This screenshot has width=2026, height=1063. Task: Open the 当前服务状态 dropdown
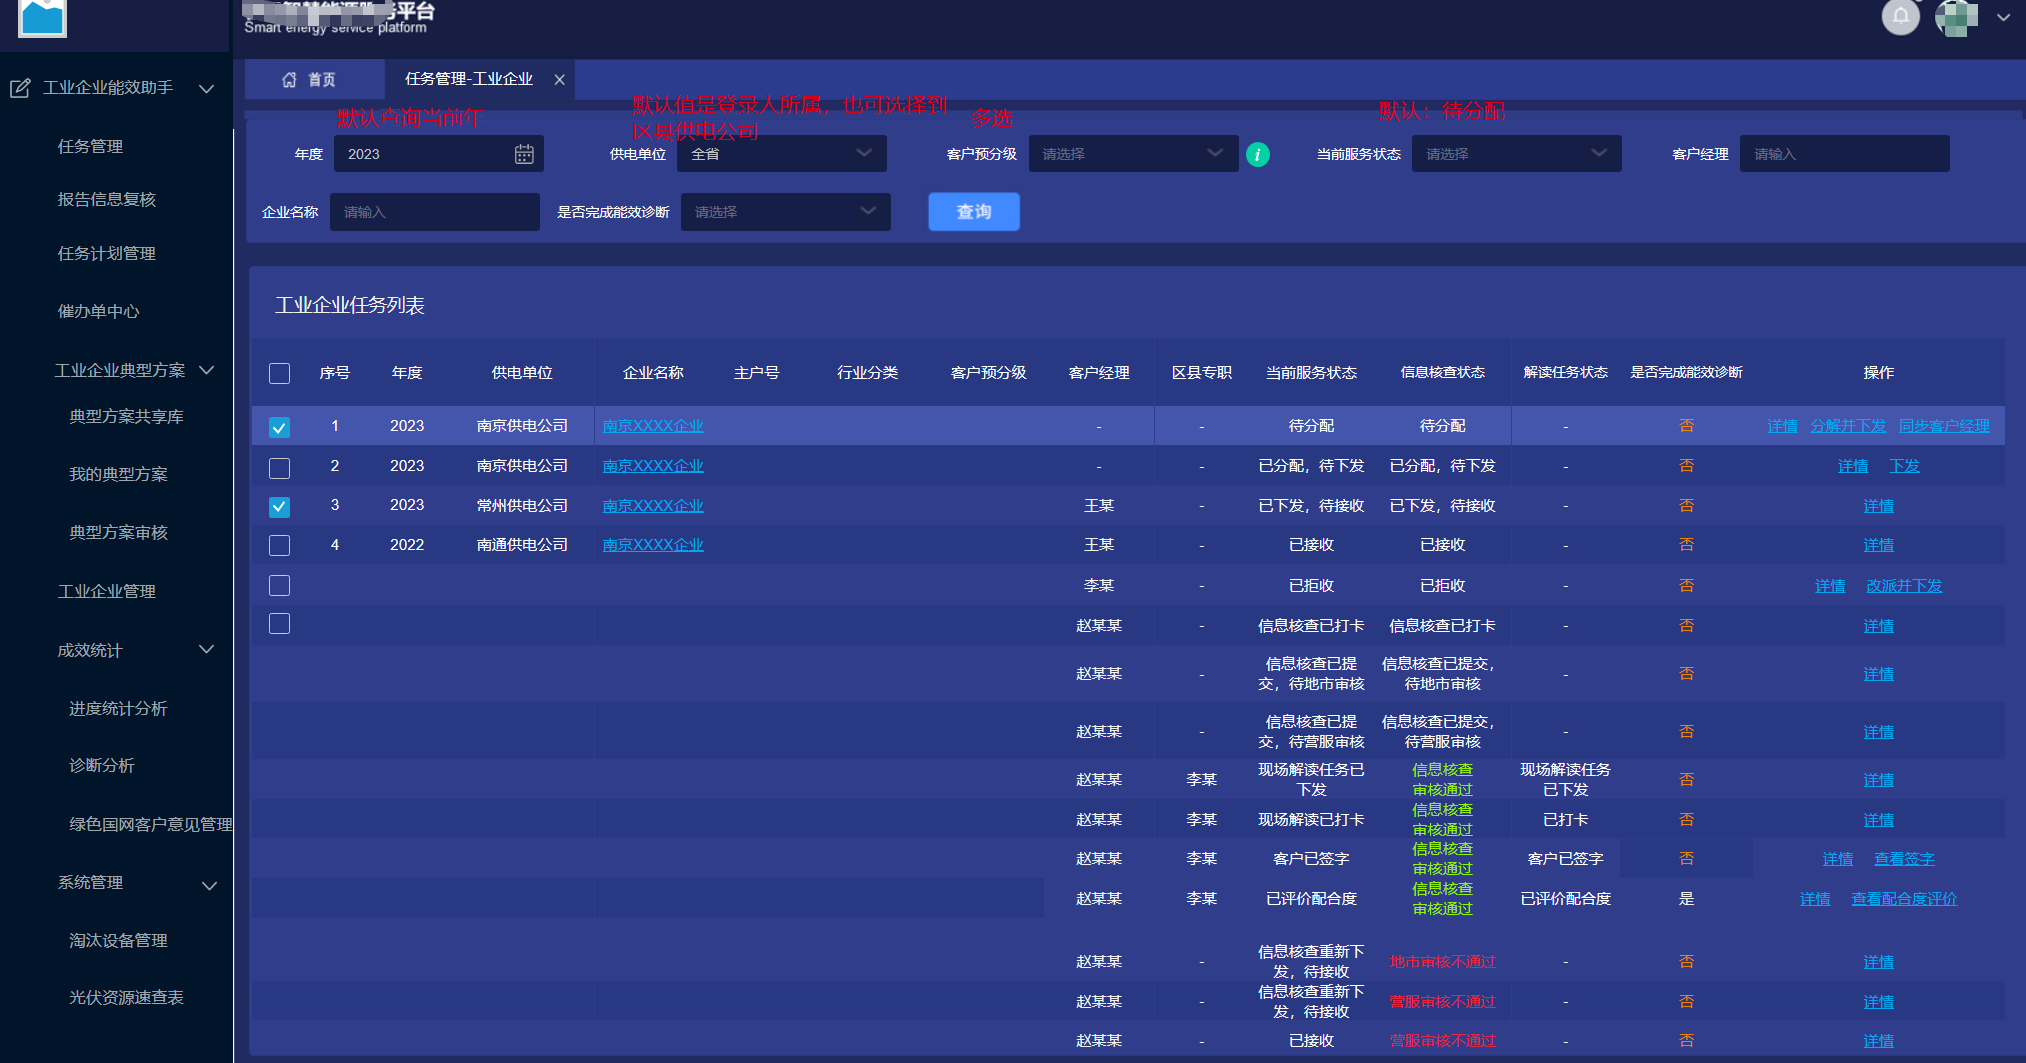[1516, 154]
